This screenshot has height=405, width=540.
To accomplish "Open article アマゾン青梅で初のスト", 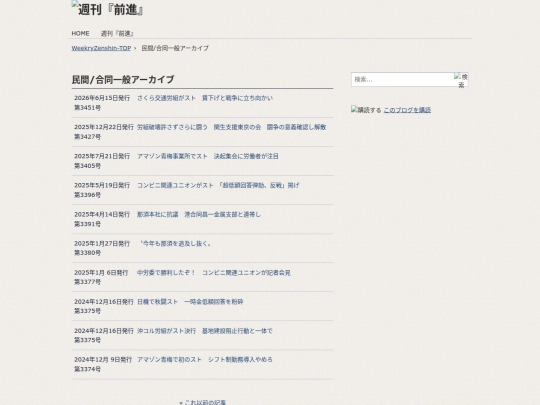I will 205,360.
